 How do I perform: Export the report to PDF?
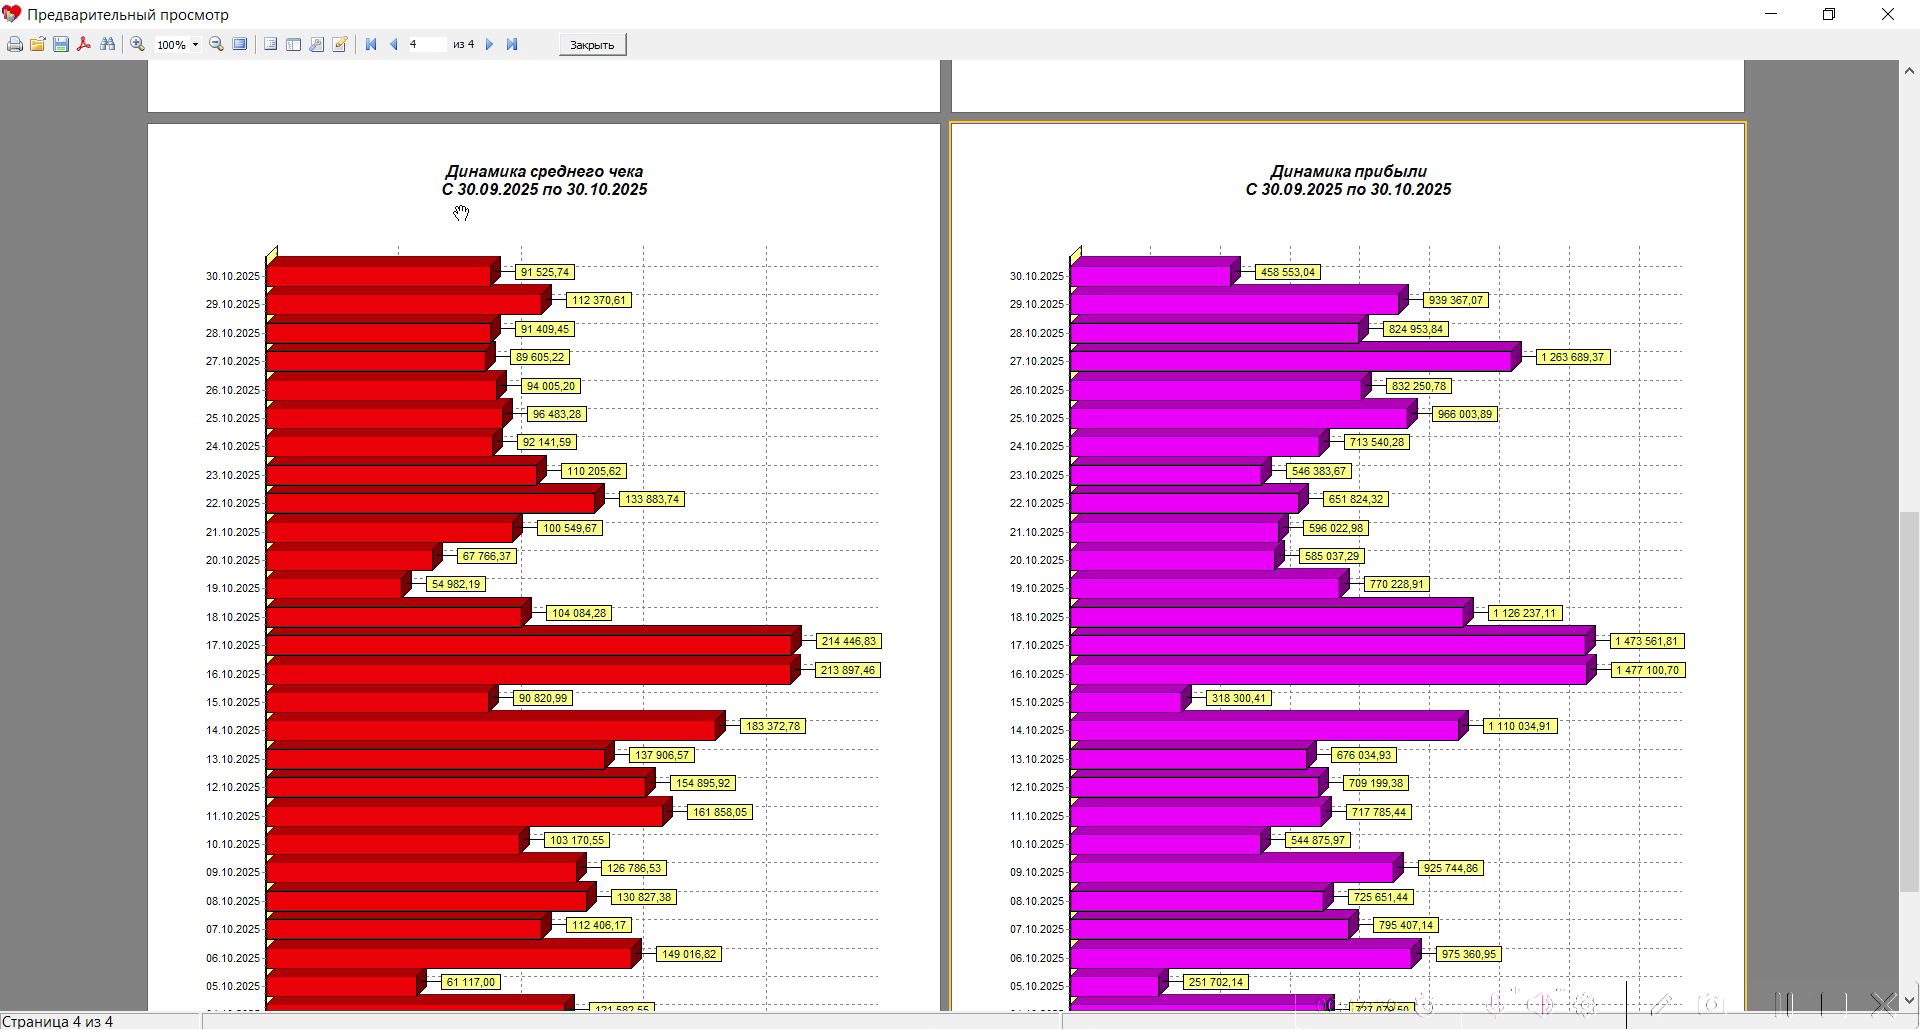coord(84,45)
